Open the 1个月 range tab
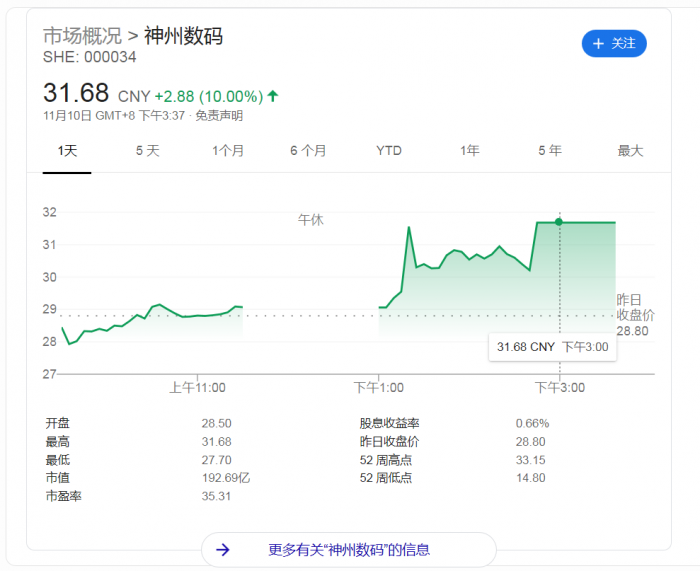Viewport: 700px width, 571px height. [x=228, y=151]
